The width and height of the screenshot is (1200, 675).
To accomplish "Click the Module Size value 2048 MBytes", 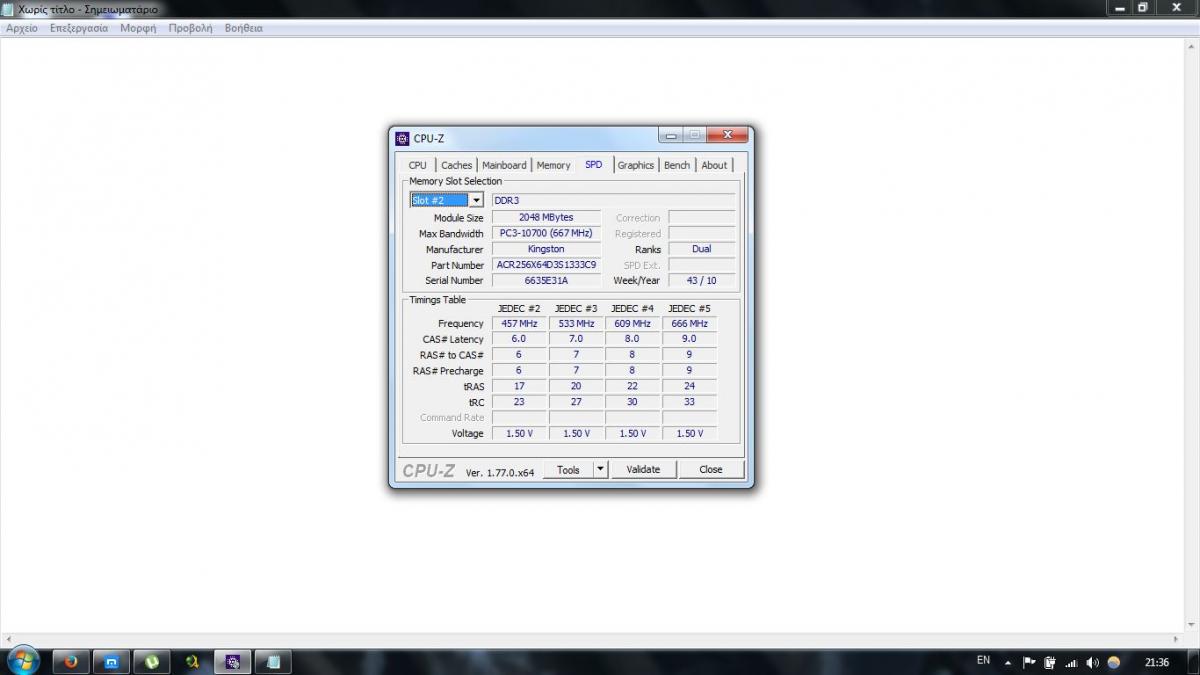I will [x=546, y=217].
